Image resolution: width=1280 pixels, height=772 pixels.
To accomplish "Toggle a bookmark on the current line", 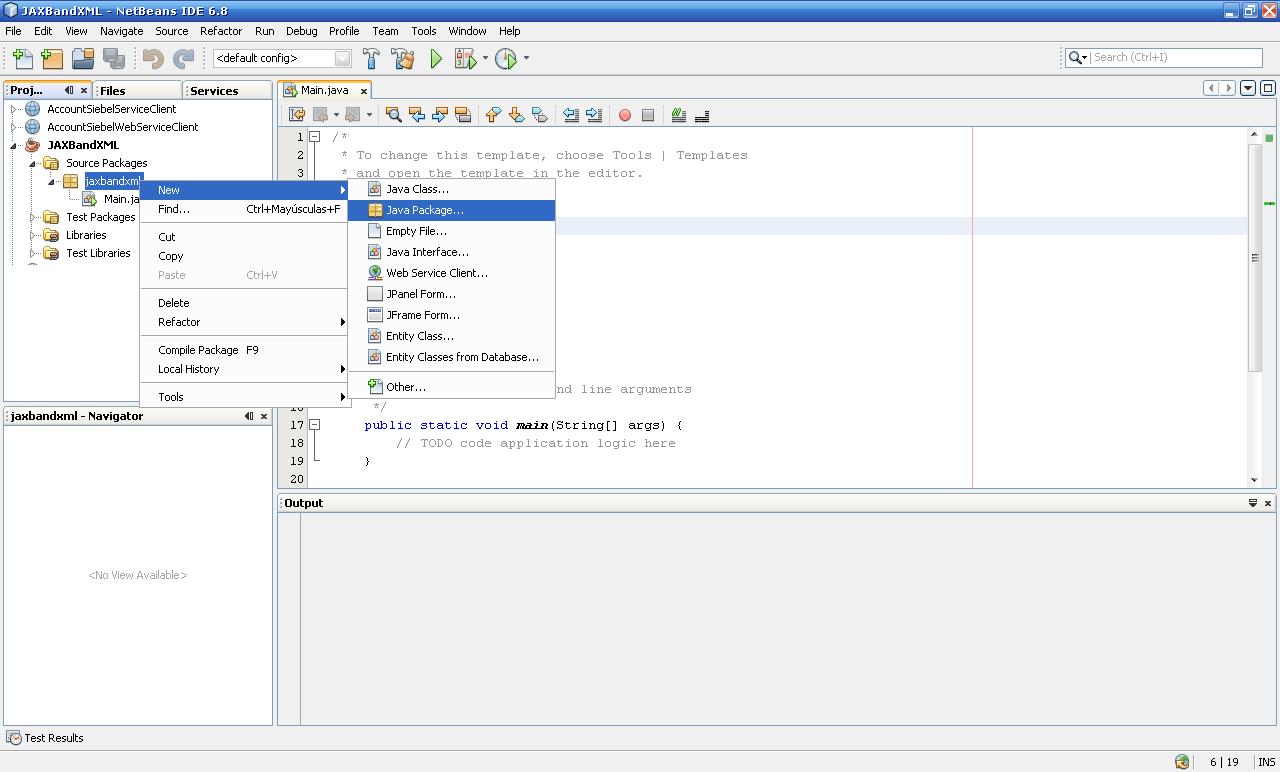I will [539, 114].
